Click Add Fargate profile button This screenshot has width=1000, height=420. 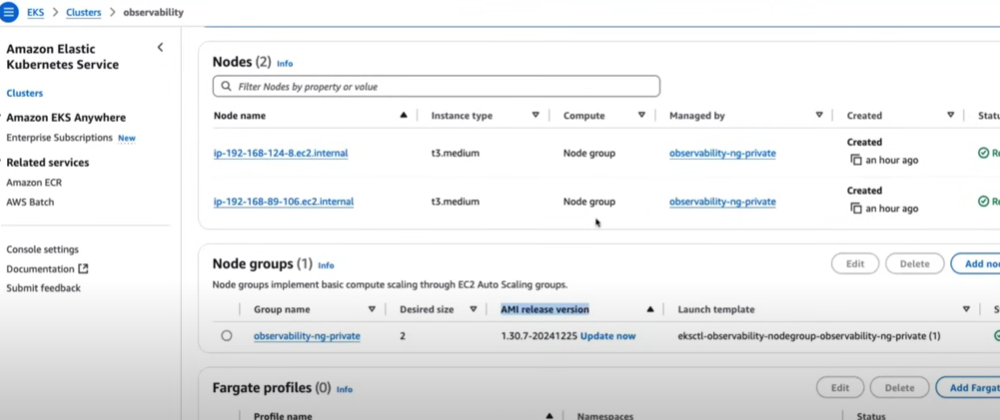968,387
